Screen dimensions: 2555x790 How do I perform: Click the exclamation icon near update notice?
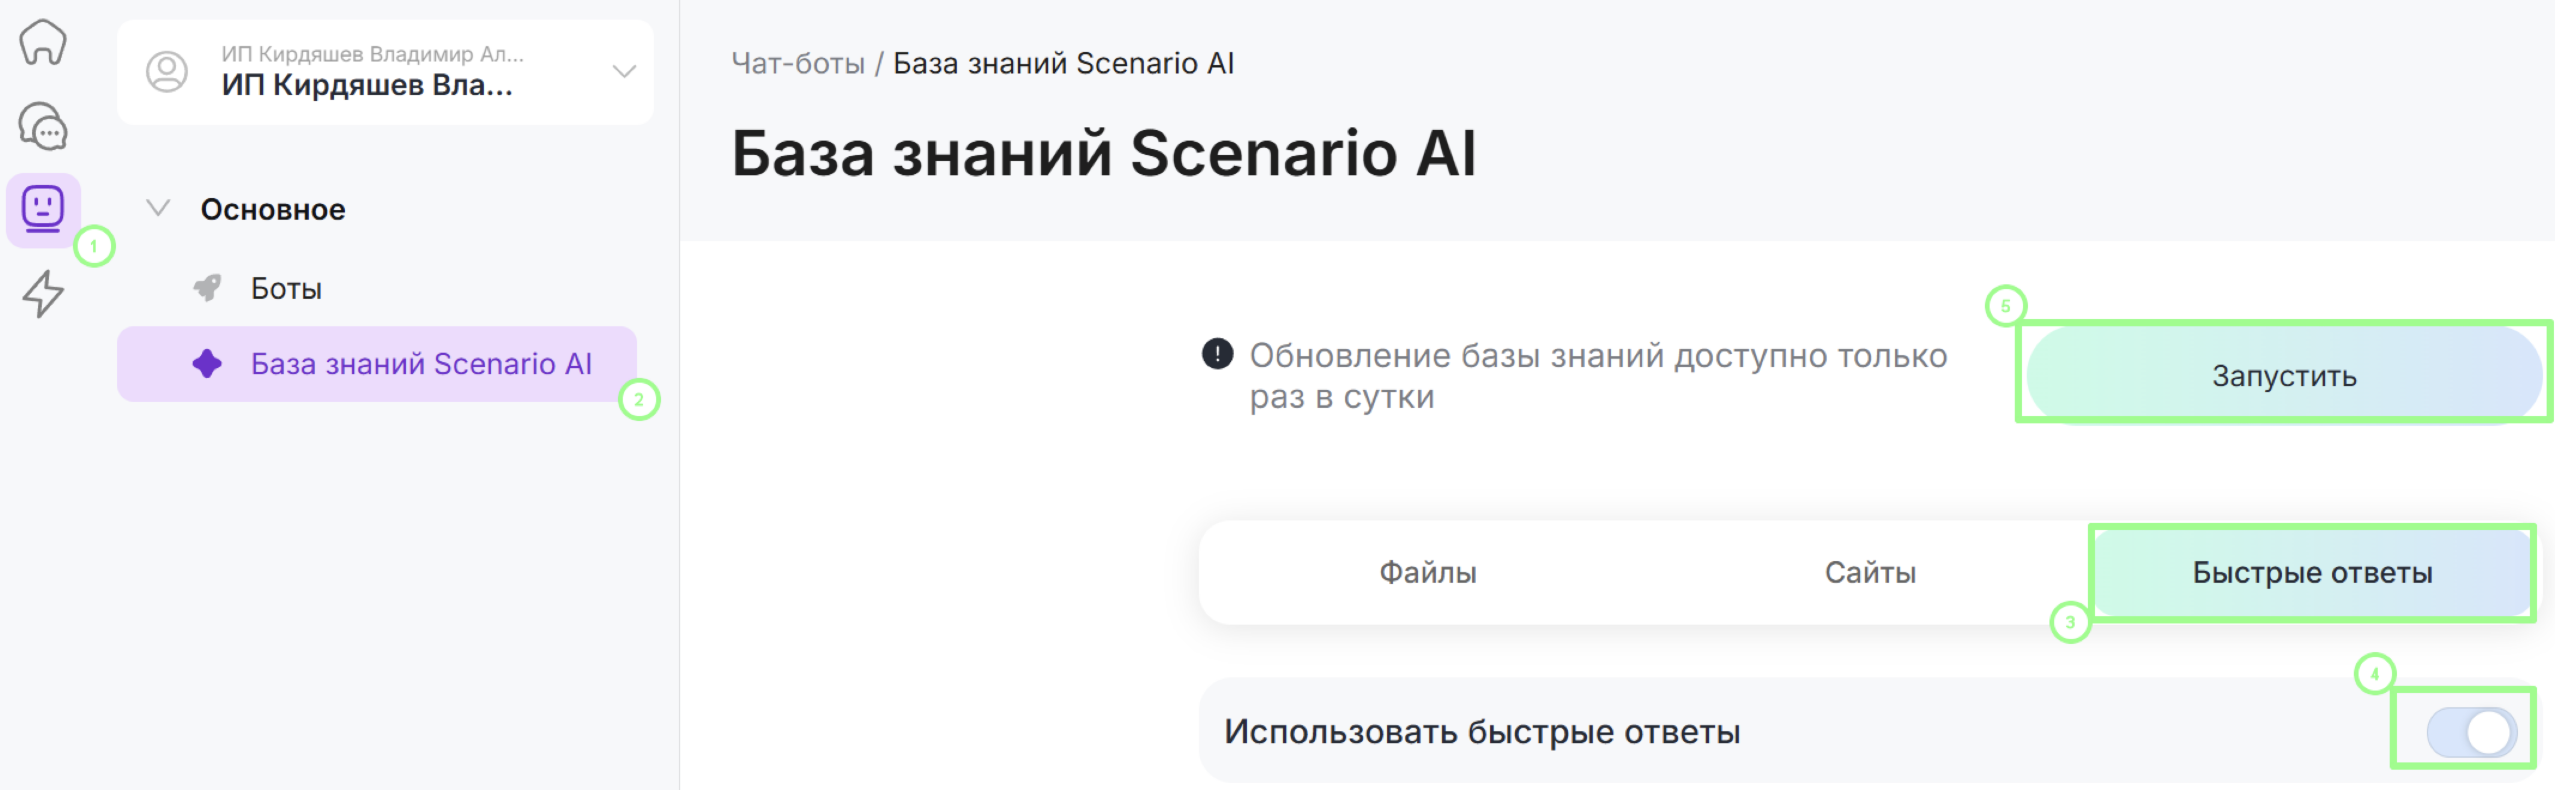[x=1217, y=354]
